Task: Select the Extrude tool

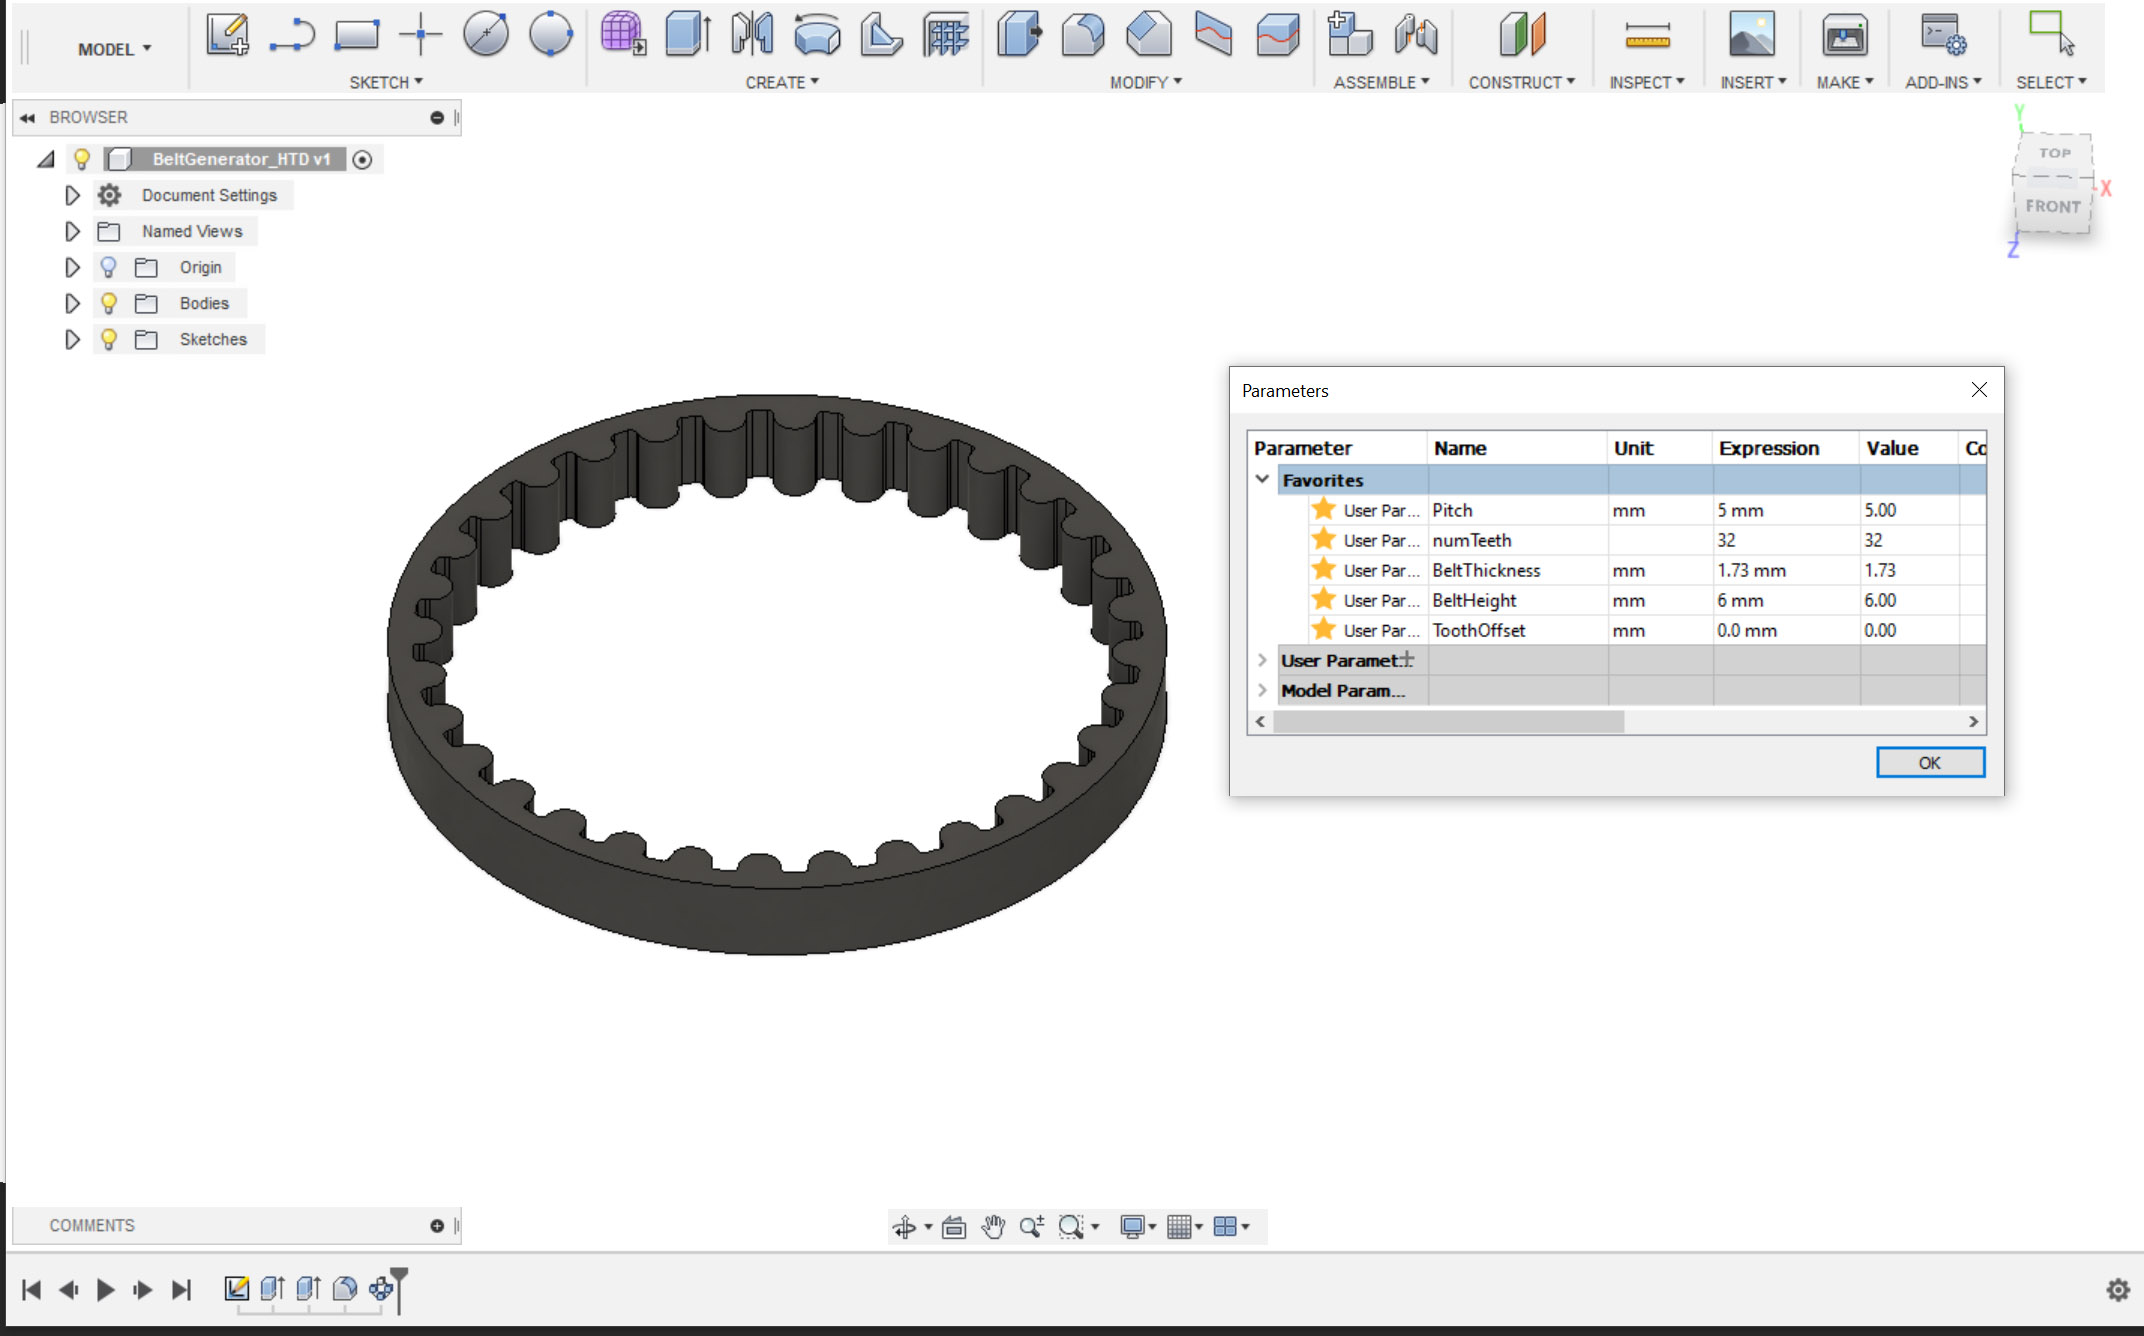Action: (x=688, y=35)
